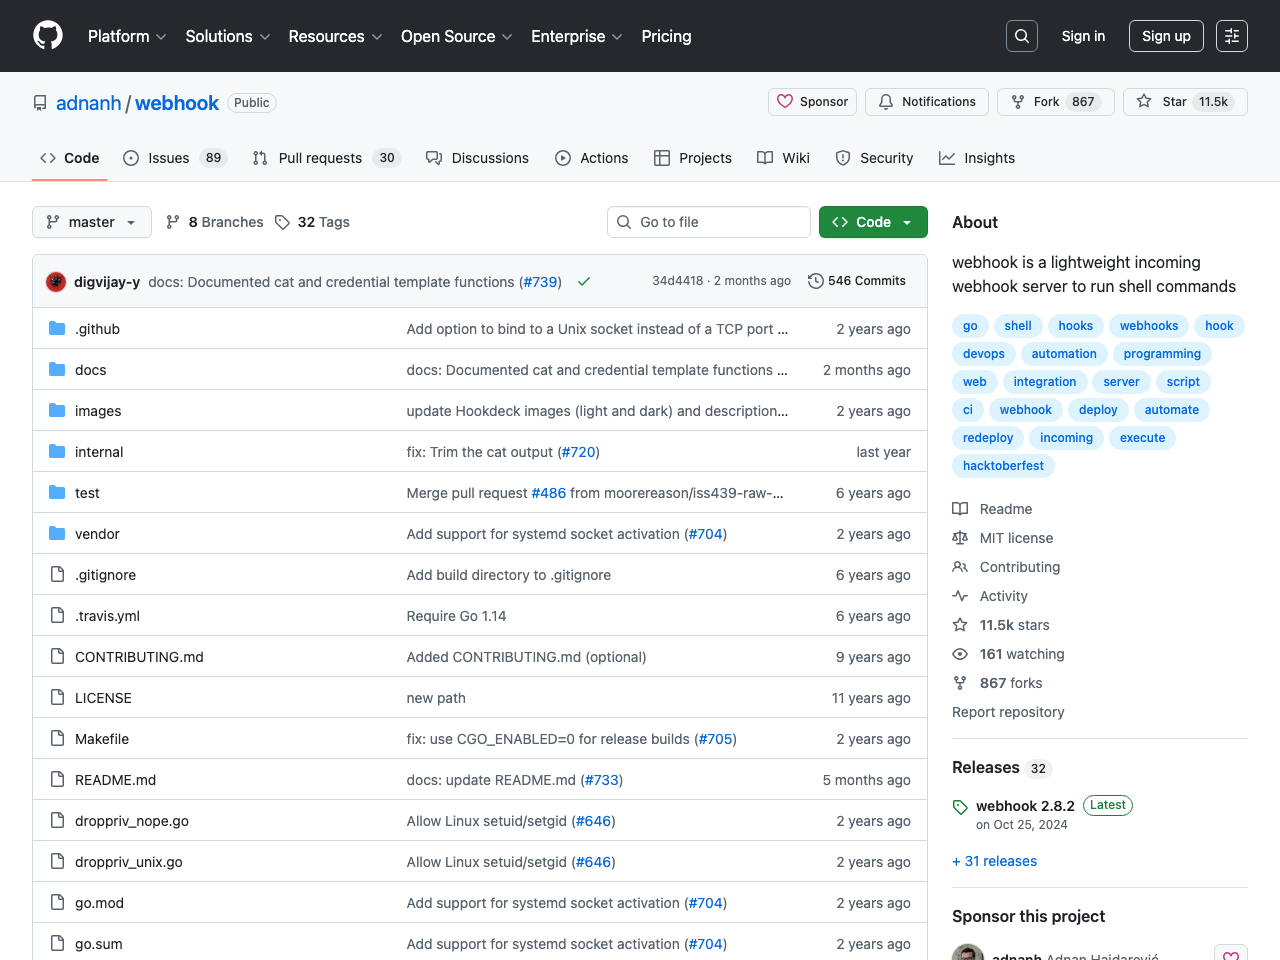
Task: Open the command palette icon near Sign up
Action: pos(1231,36)
